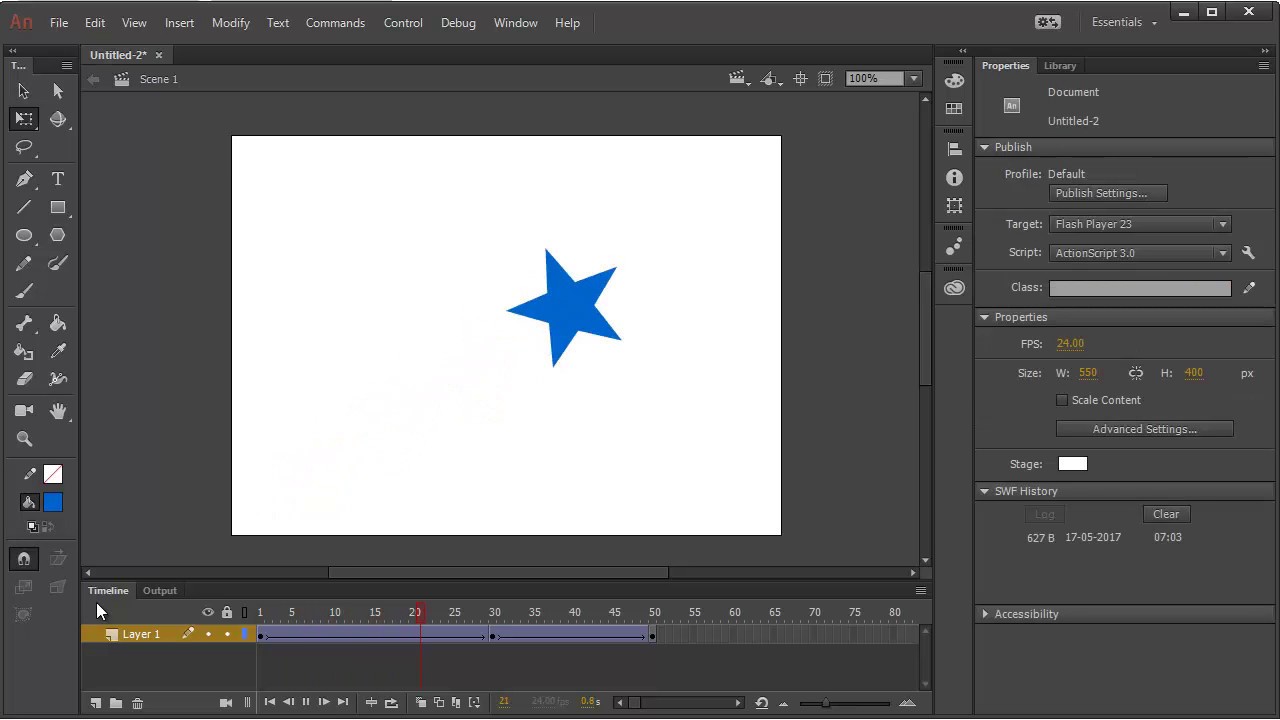Select the Hand tool
Viewport: 1280px width, 720px height.
point(58,411)
